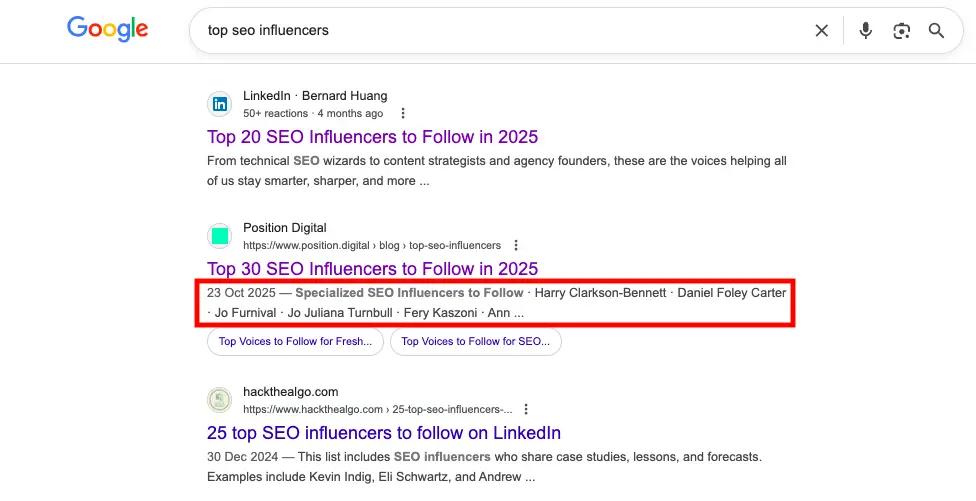This screenshot has width=976, height=501.
Task: Open more options for hackthealgo.com result
Action: (x=526, y=410)
